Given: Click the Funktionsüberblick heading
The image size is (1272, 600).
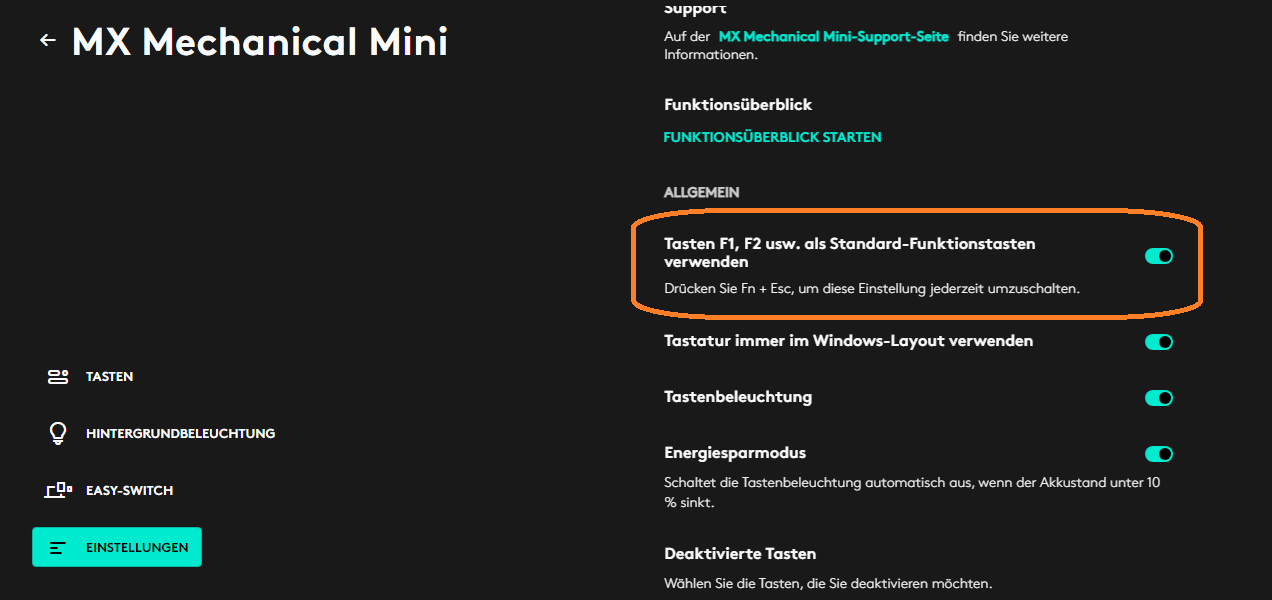Looking at the screenshot, I should click(x=737, y=104).
